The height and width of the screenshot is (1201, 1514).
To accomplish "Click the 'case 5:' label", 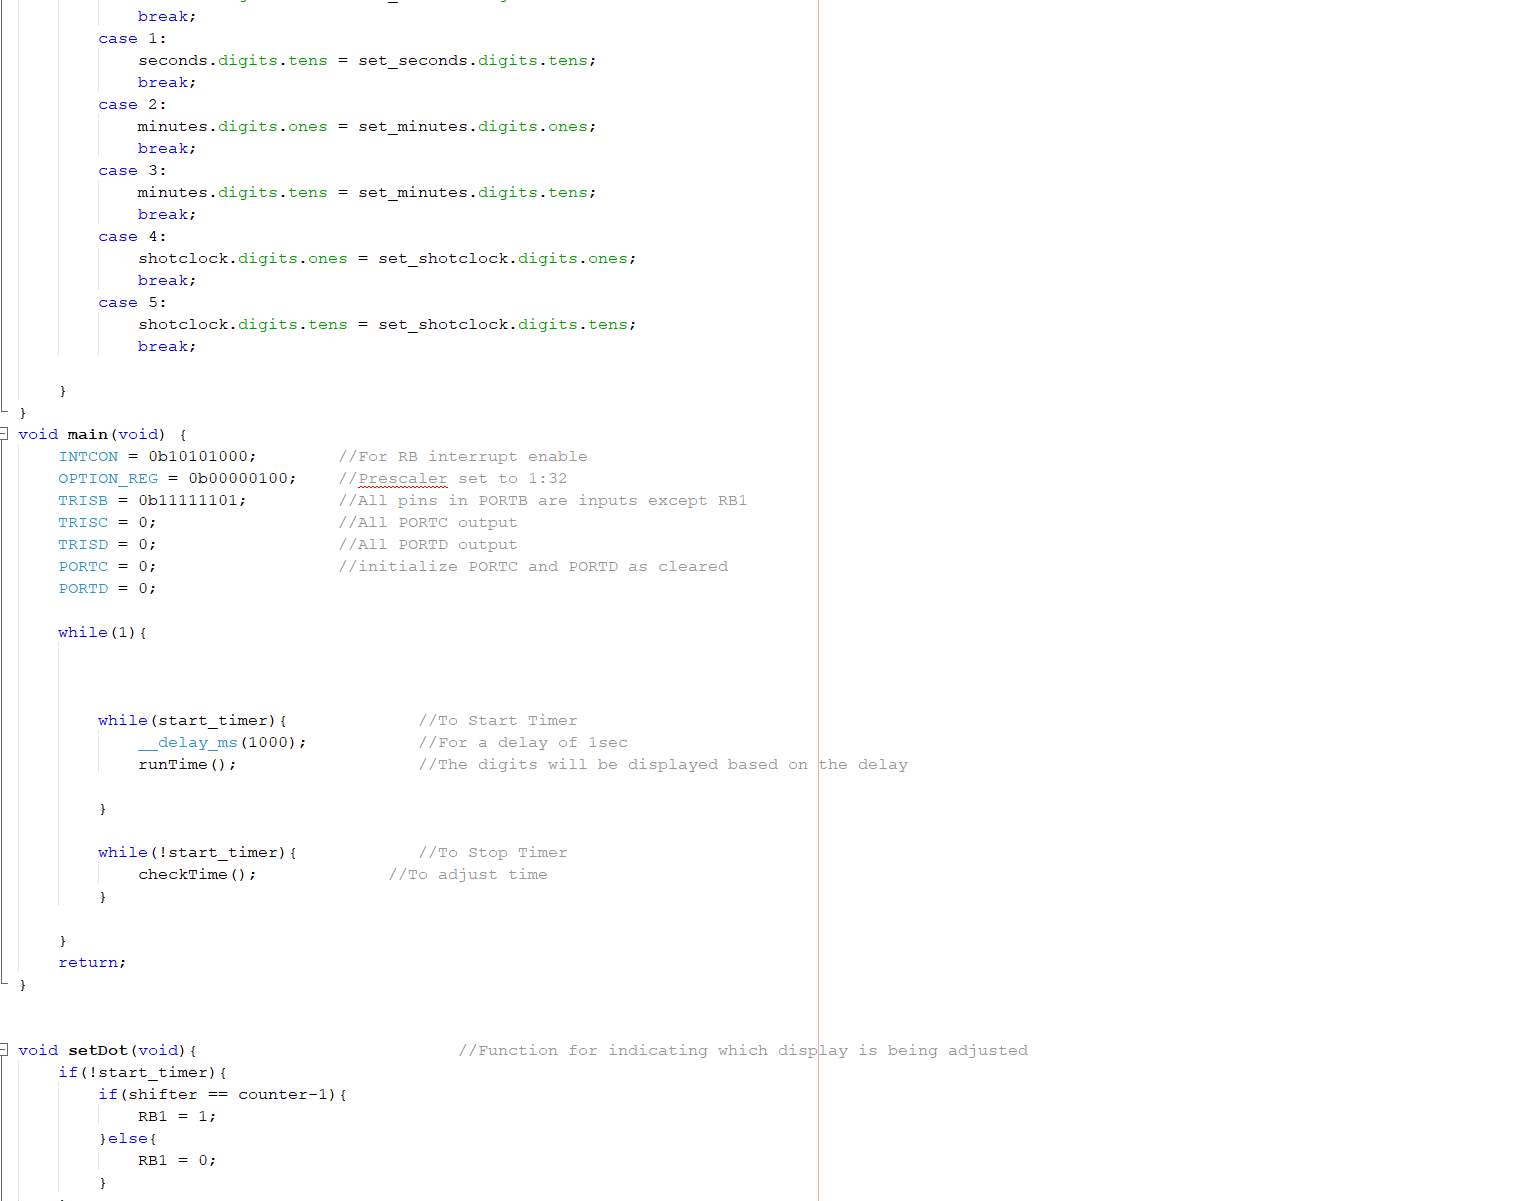I will tap(132, 303).
